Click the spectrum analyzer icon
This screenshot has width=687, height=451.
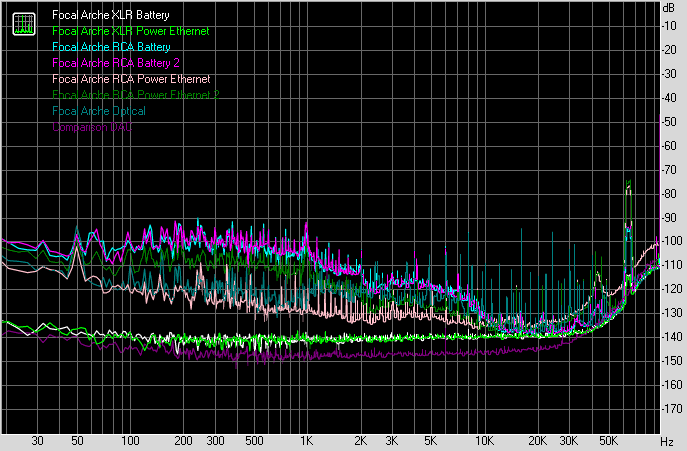[x=24, y=24]
